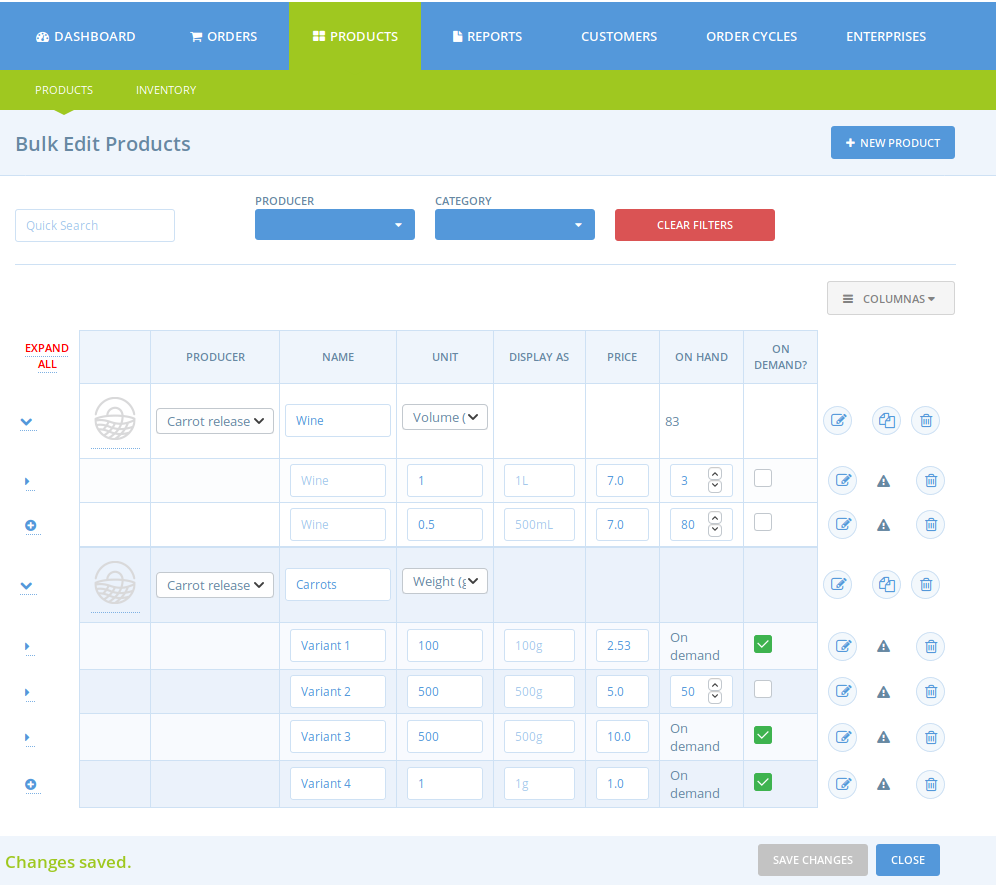Open Weight unit select for Carrots
The height and width of the screenshot is (885, 996).
[x=445, y=581]
